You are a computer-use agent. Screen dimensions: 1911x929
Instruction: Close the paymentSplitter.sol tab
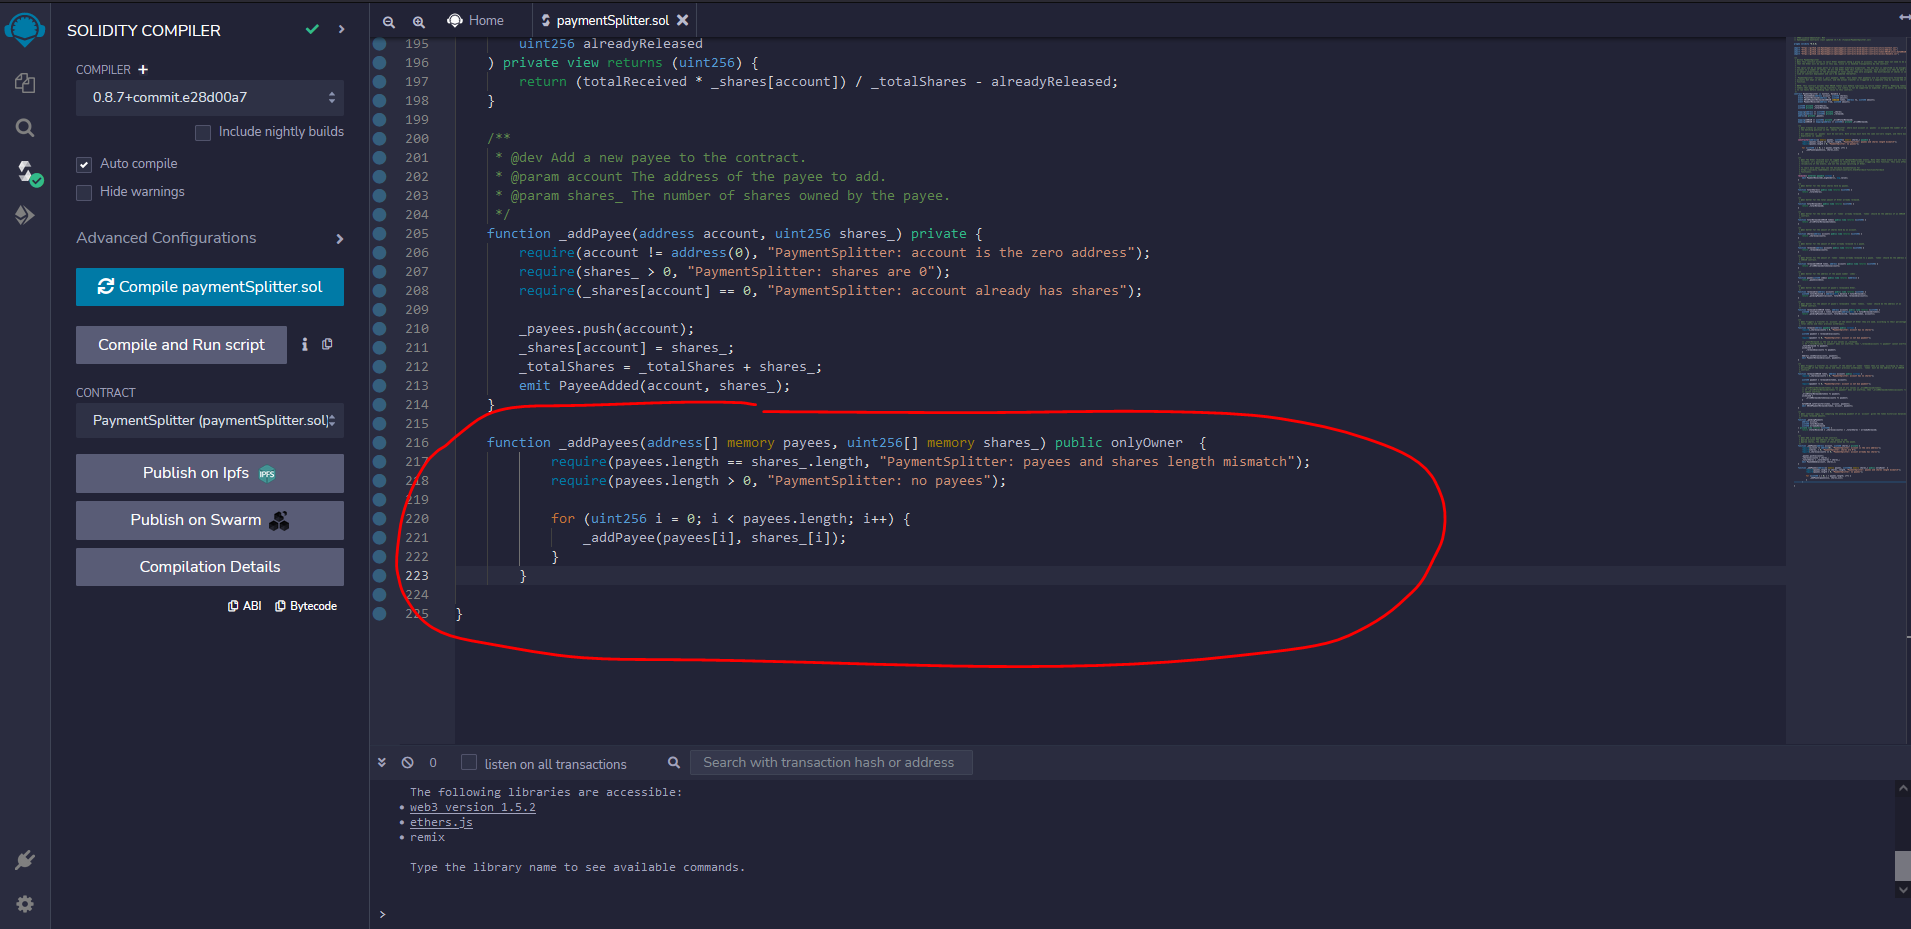683,20
